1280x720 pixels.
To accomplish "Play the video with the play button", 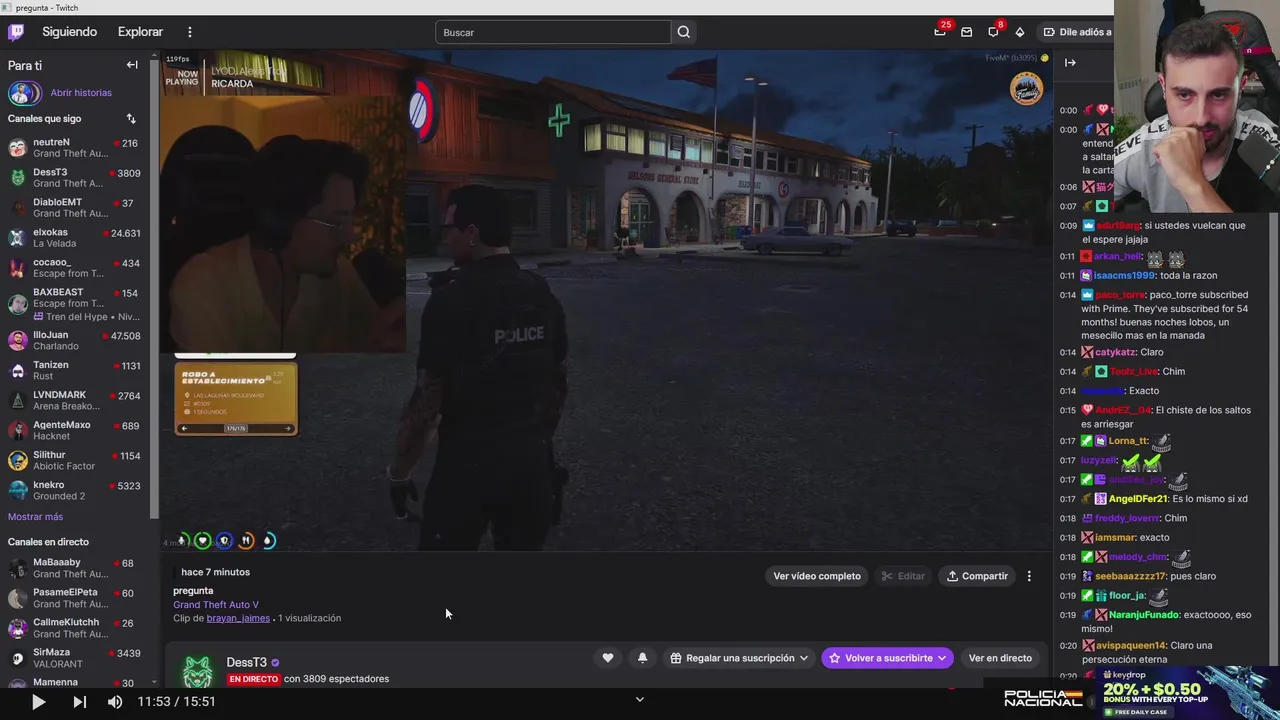I will click(x=38, y=702).
